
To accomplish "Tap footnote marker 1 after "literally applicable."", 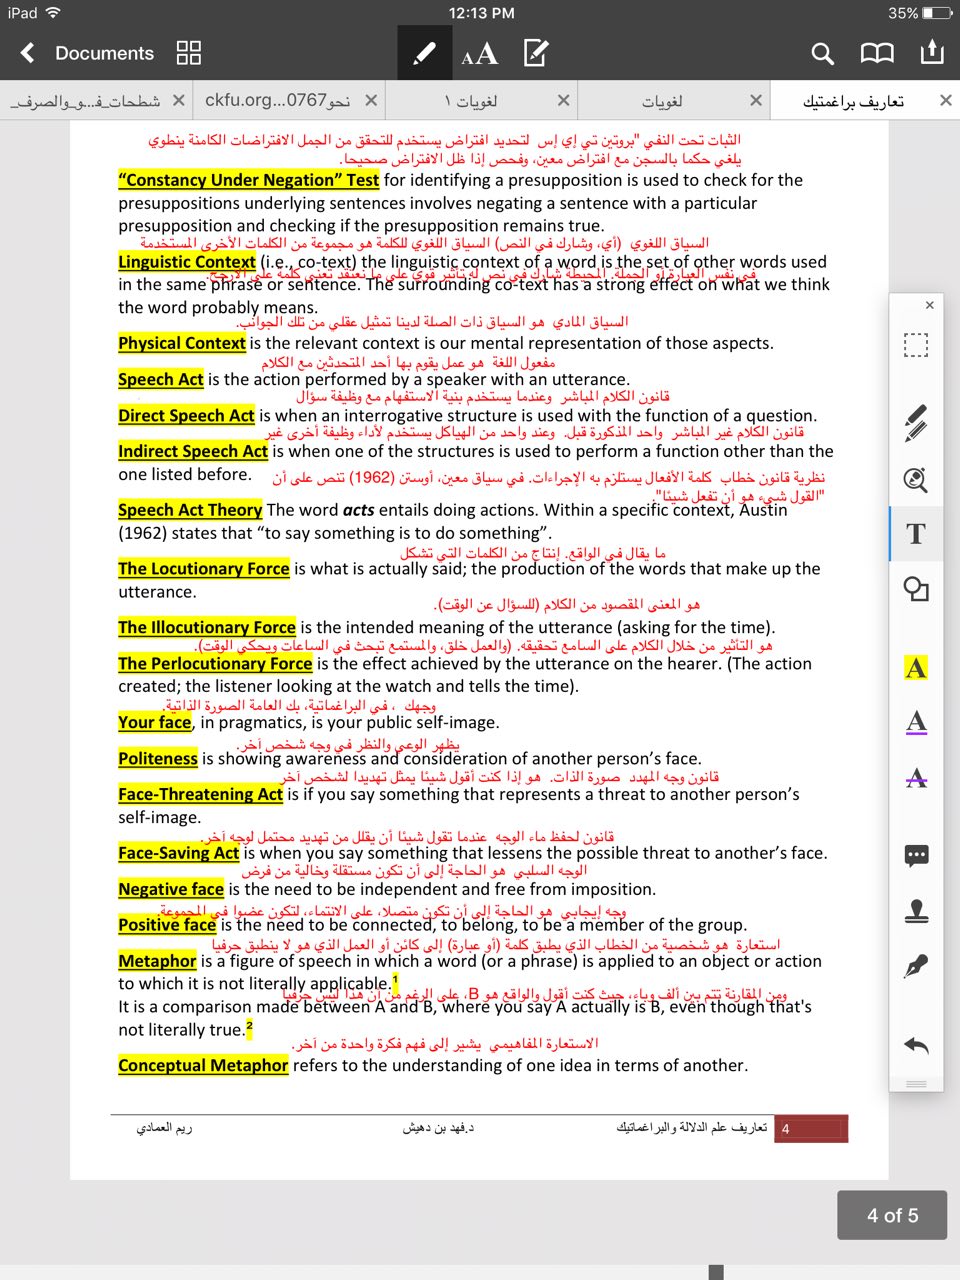I will [396, 980].
